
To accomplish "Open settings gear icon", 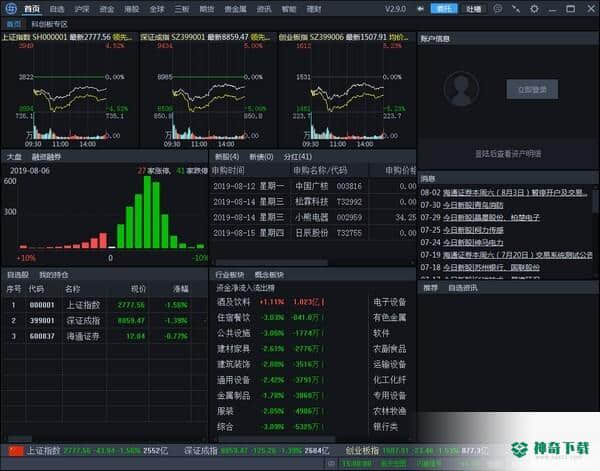I will [x=534, y=8].
